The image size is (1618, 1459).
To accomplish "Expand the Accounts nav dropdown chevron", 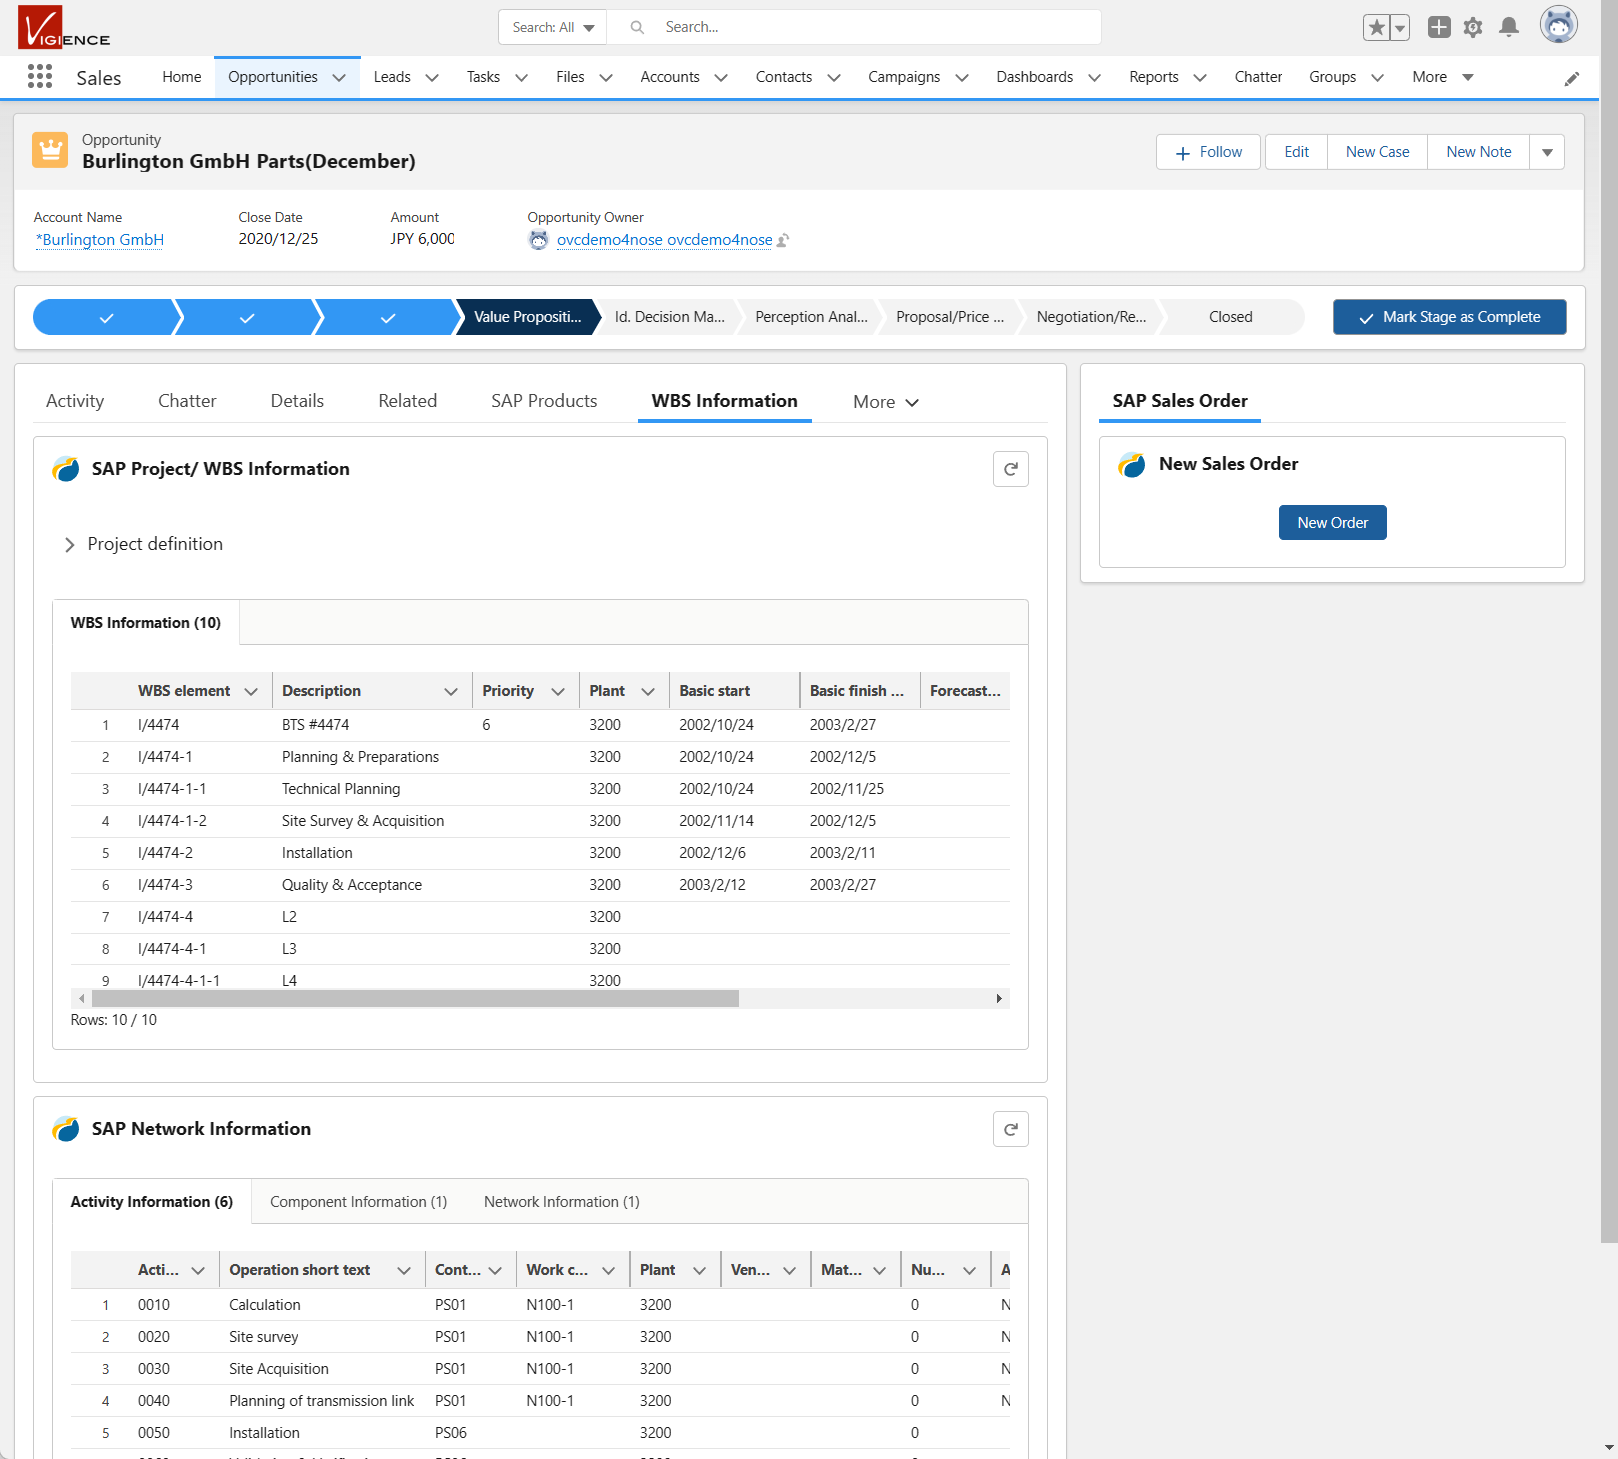I will tap(721, 78).
